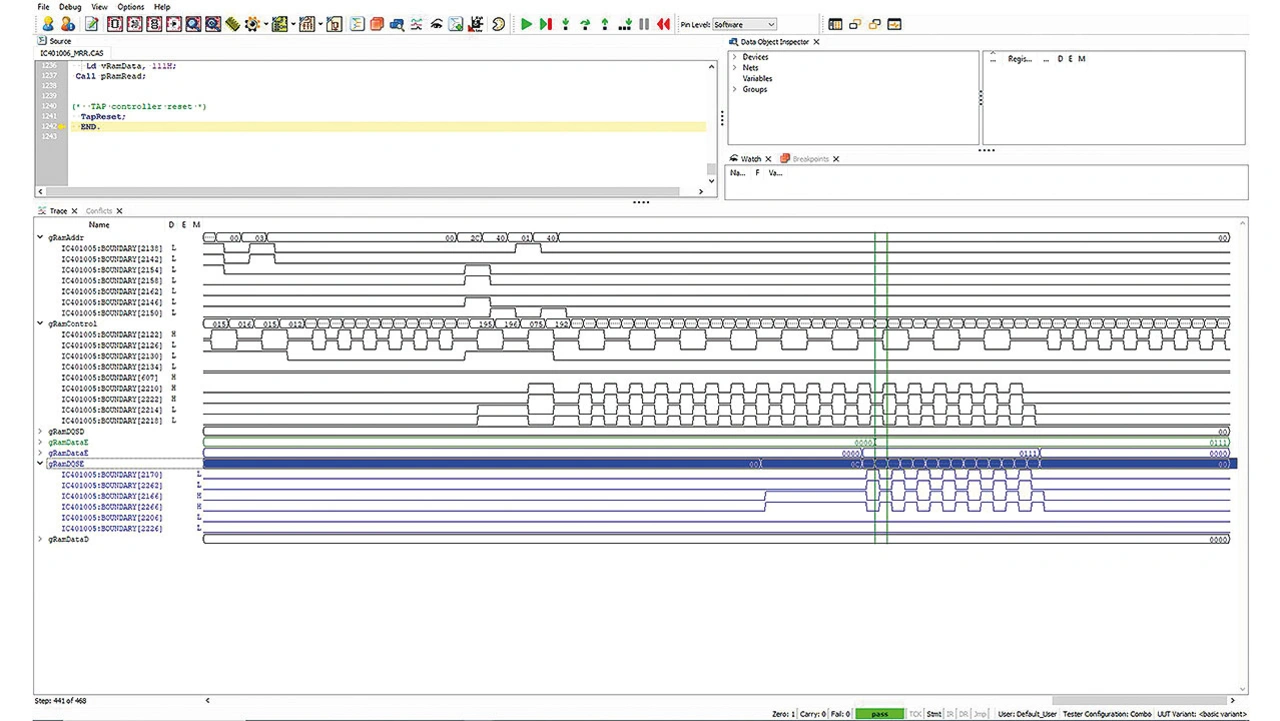The image size is (1280, 721).
Task: Expand the Devices tree node
Action: pyautogui.click(x=734, y=57)
